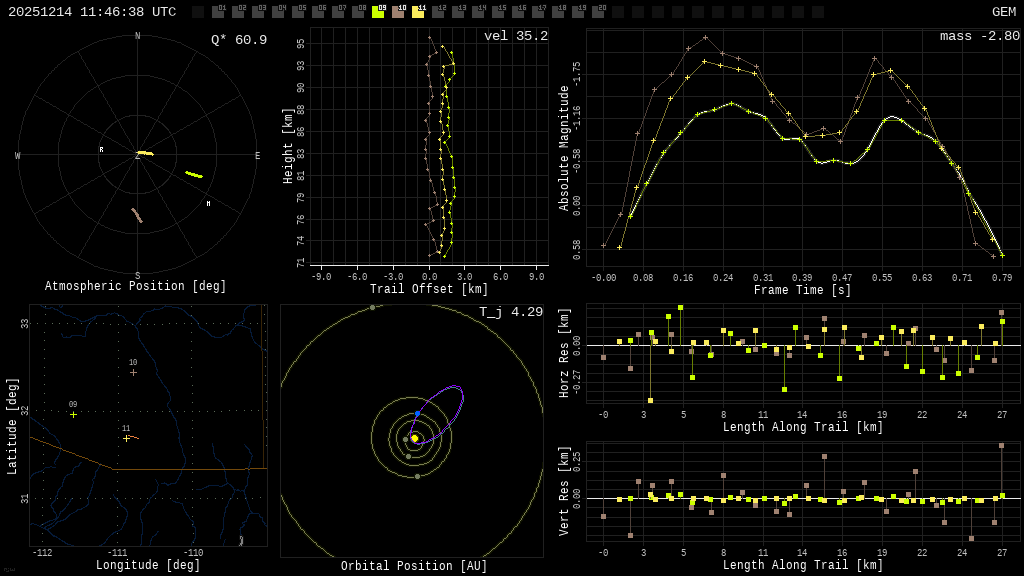This screenshot has height=576, width=1024.
Task: Click the tan meteor track in polar plot
Action: (x=137, y=215)
